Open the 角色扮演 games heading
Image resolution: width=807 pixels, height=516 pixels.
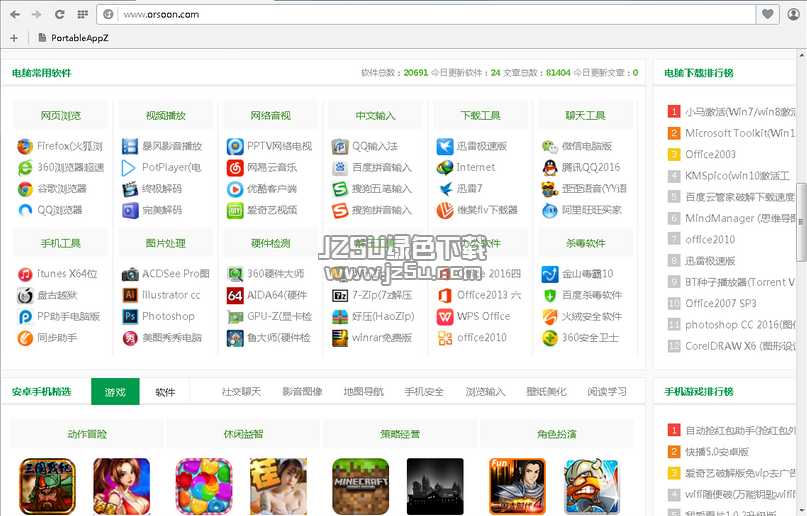(556, 434)
